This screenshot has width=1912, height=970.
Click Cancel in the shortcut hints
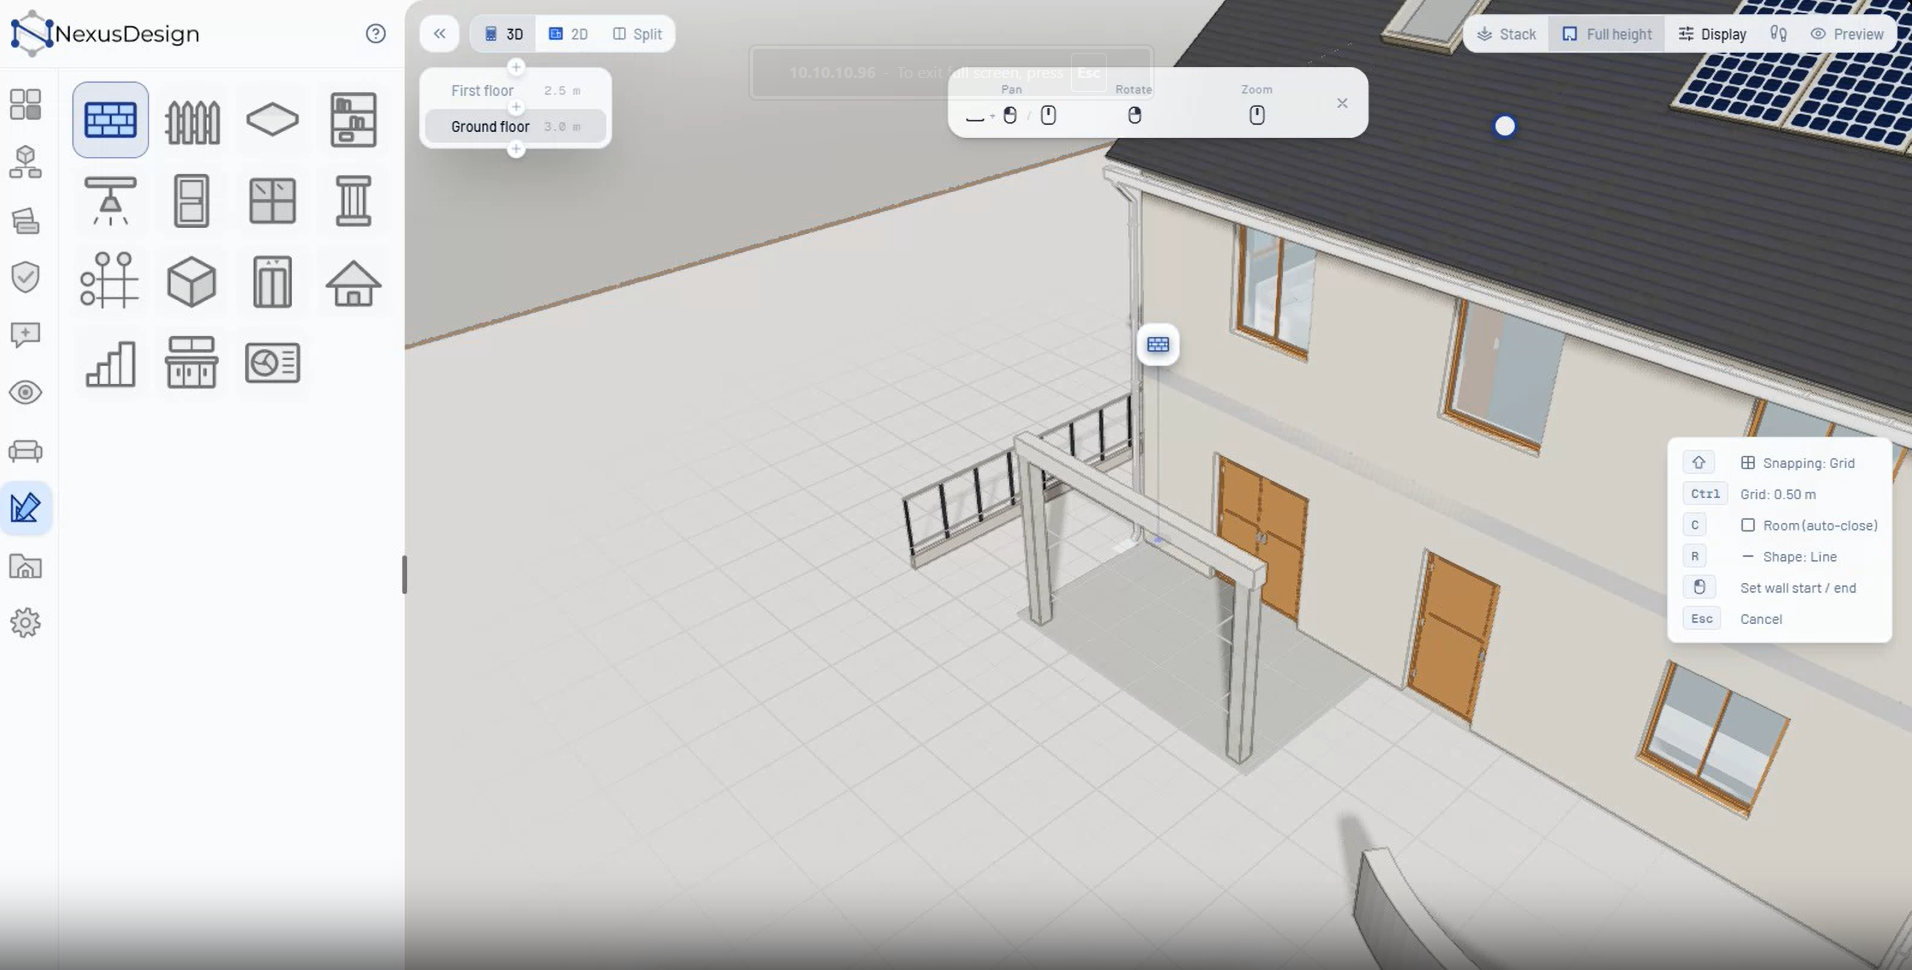pos(1761,619)
